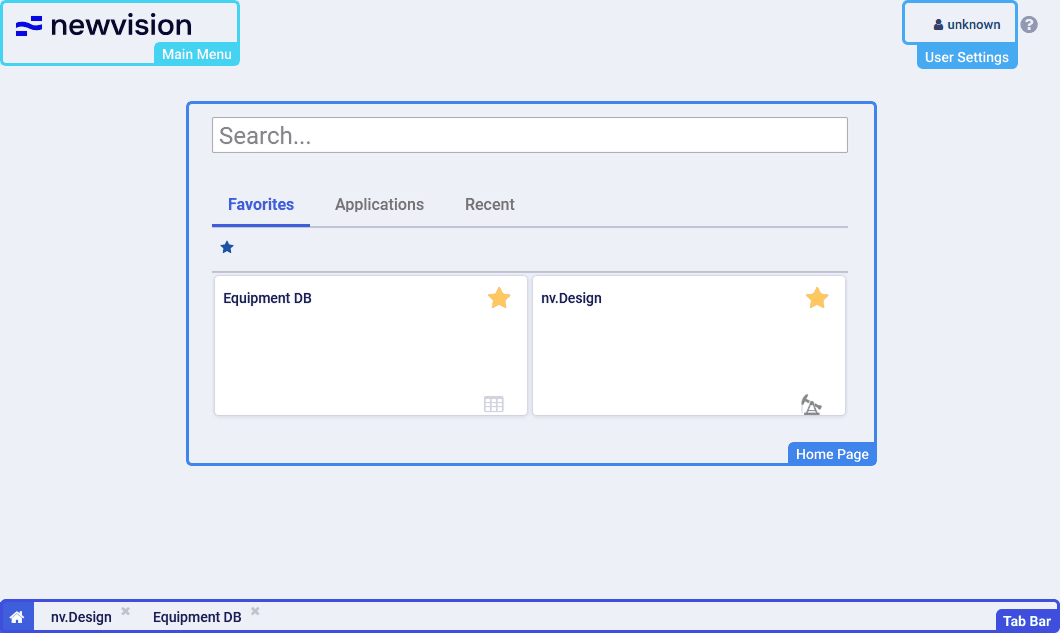Click the small blue star filter icon

click(x=227, y=247)
